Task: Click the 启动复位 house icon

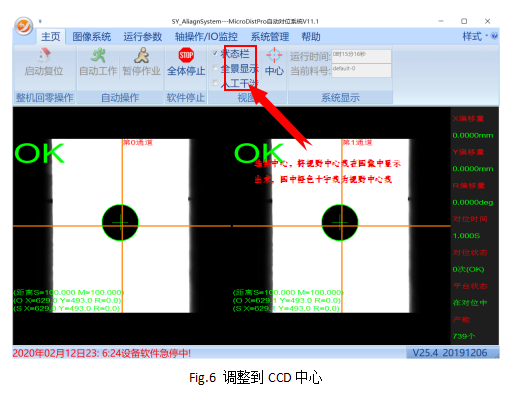Action: click(x=44, y=55)
